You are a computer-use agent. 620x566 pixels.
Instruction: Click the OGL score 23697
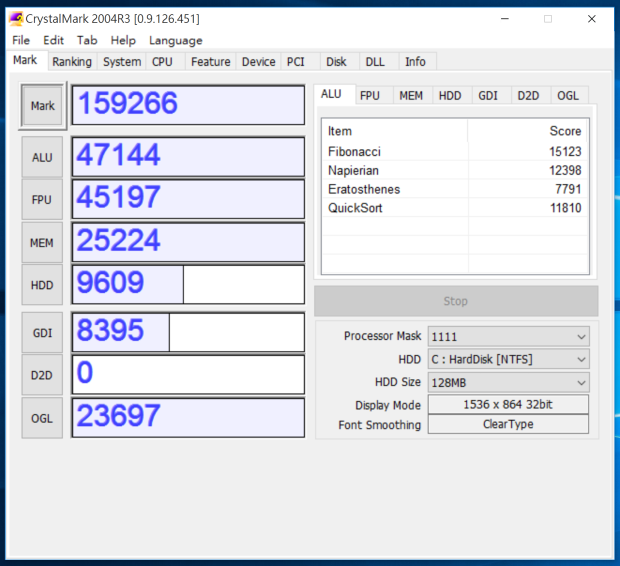188,418
